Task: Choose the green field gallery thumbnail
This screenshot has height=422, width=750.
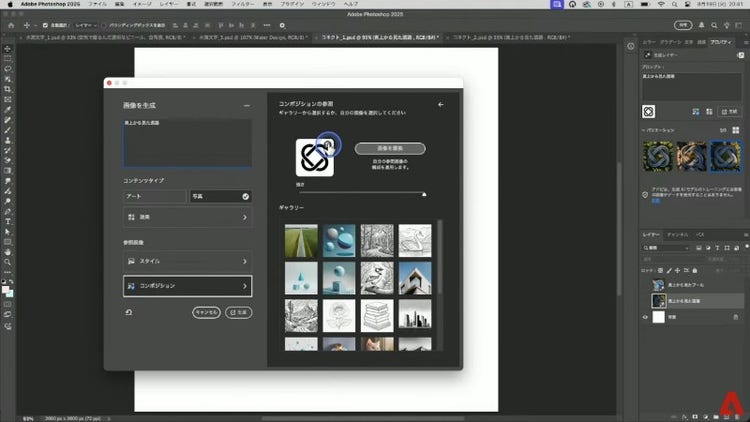Action: 301,239
